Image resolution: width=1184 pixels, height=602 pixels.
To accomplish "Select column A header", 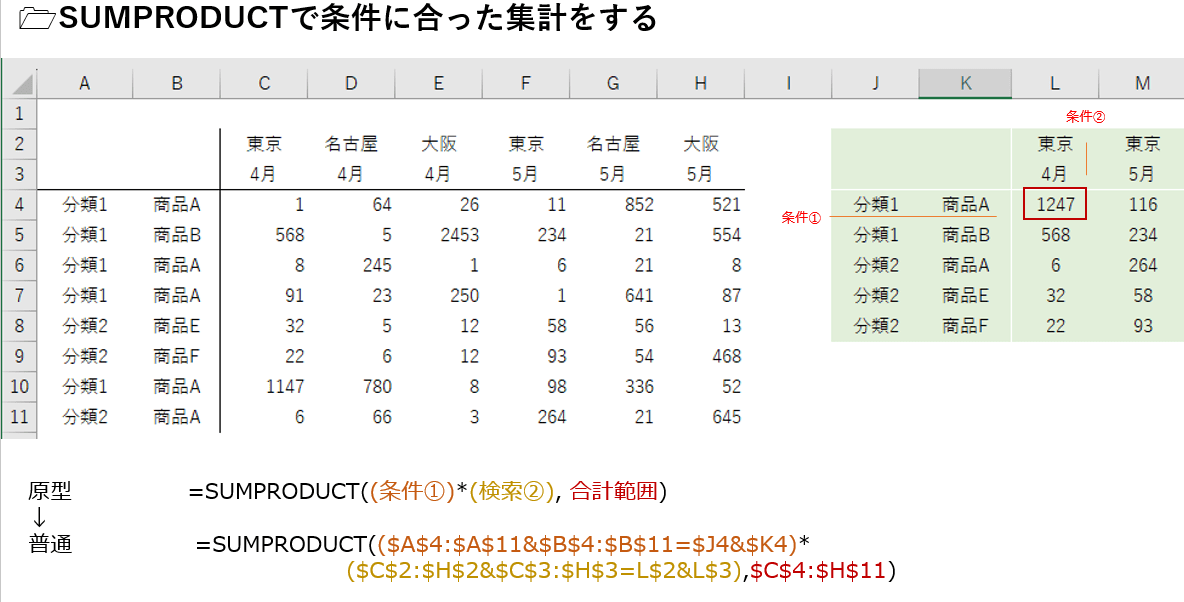I will click(x=85, y=84).
